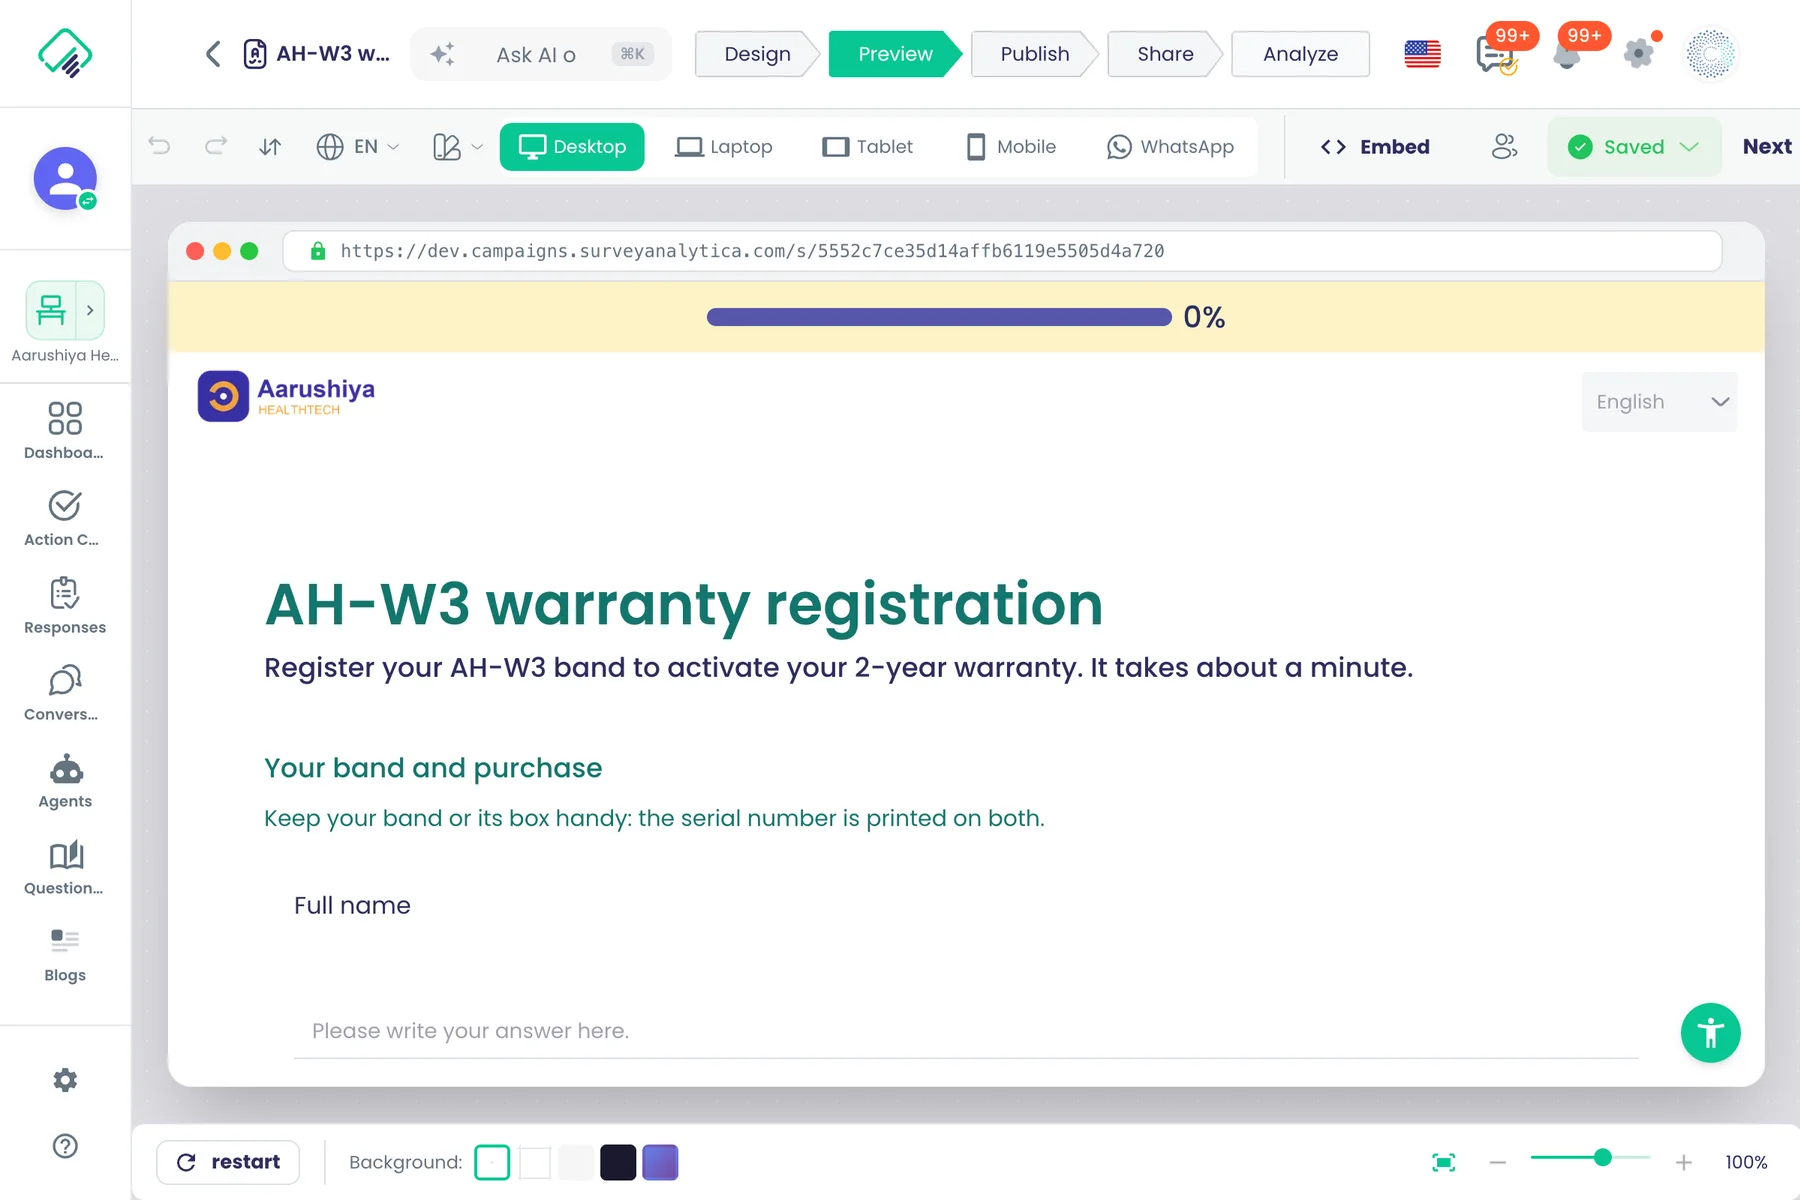Go to the Design step
The width and height of the screenshot is (1800, 1200).
(757, 54)
